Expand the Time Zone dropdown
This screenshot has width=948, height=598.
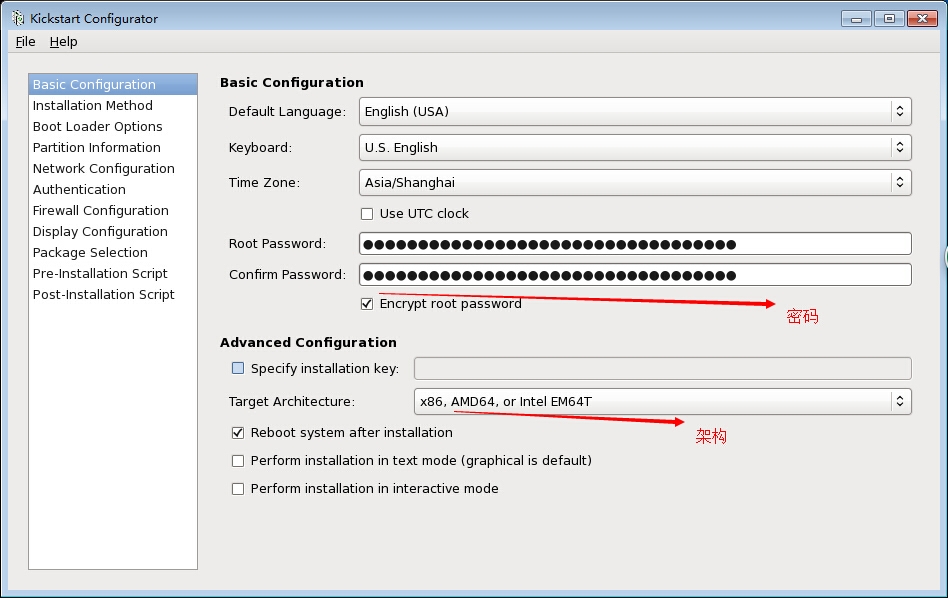(635, 183)
